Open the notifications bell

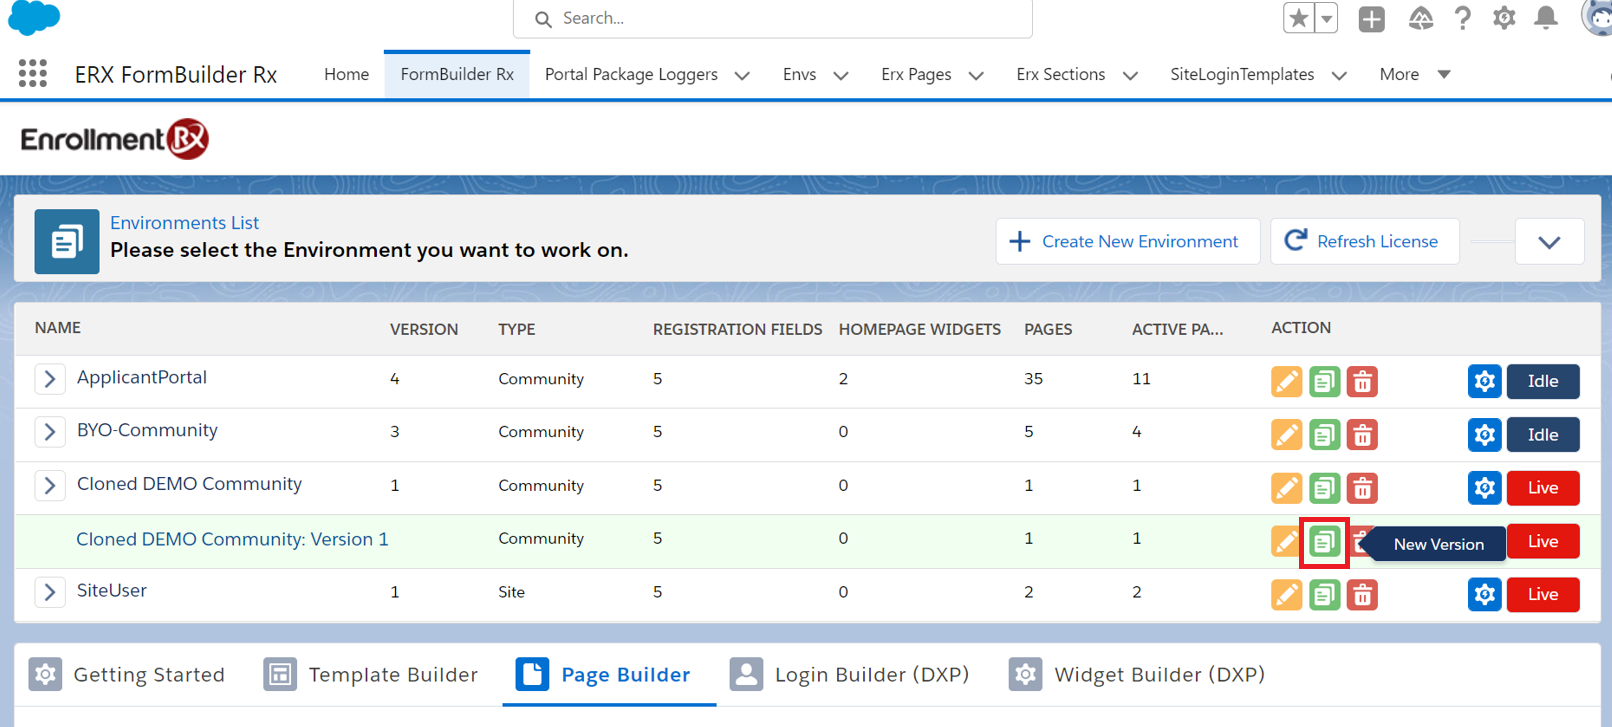point(1545,18)
